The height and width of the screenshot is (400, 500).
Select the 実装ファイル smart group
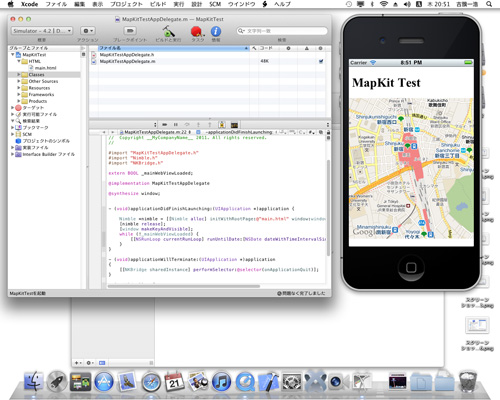[35, 148]
